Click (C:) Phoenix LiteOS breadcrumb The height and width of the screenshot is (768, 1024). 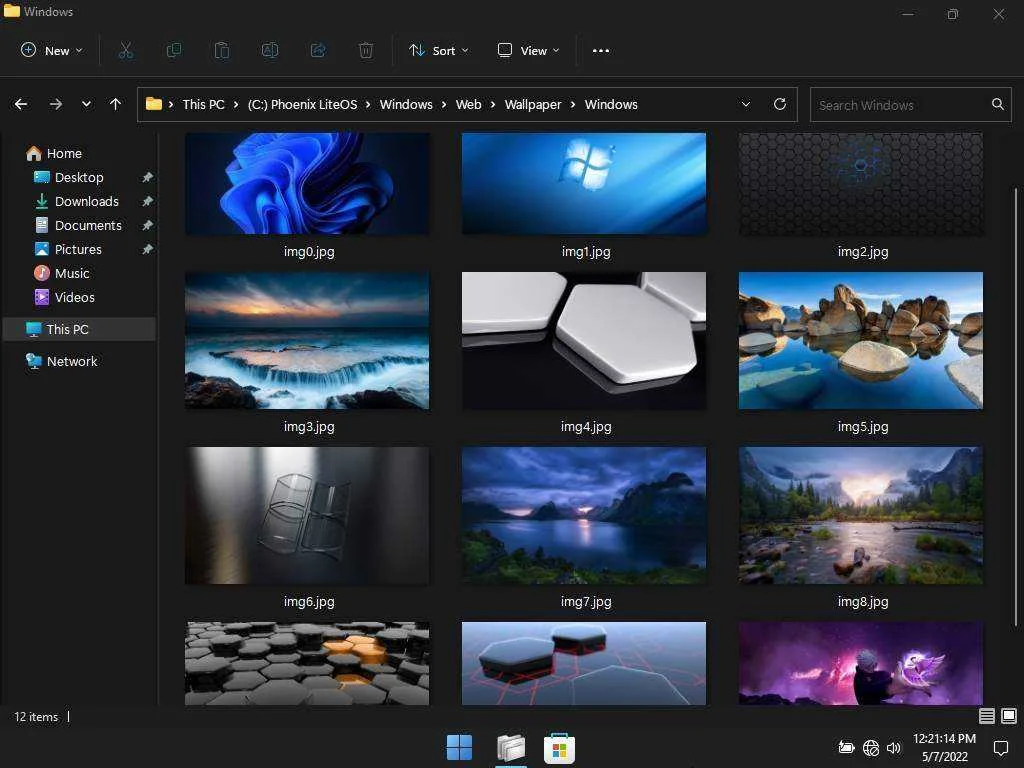[x=302, y=104]
